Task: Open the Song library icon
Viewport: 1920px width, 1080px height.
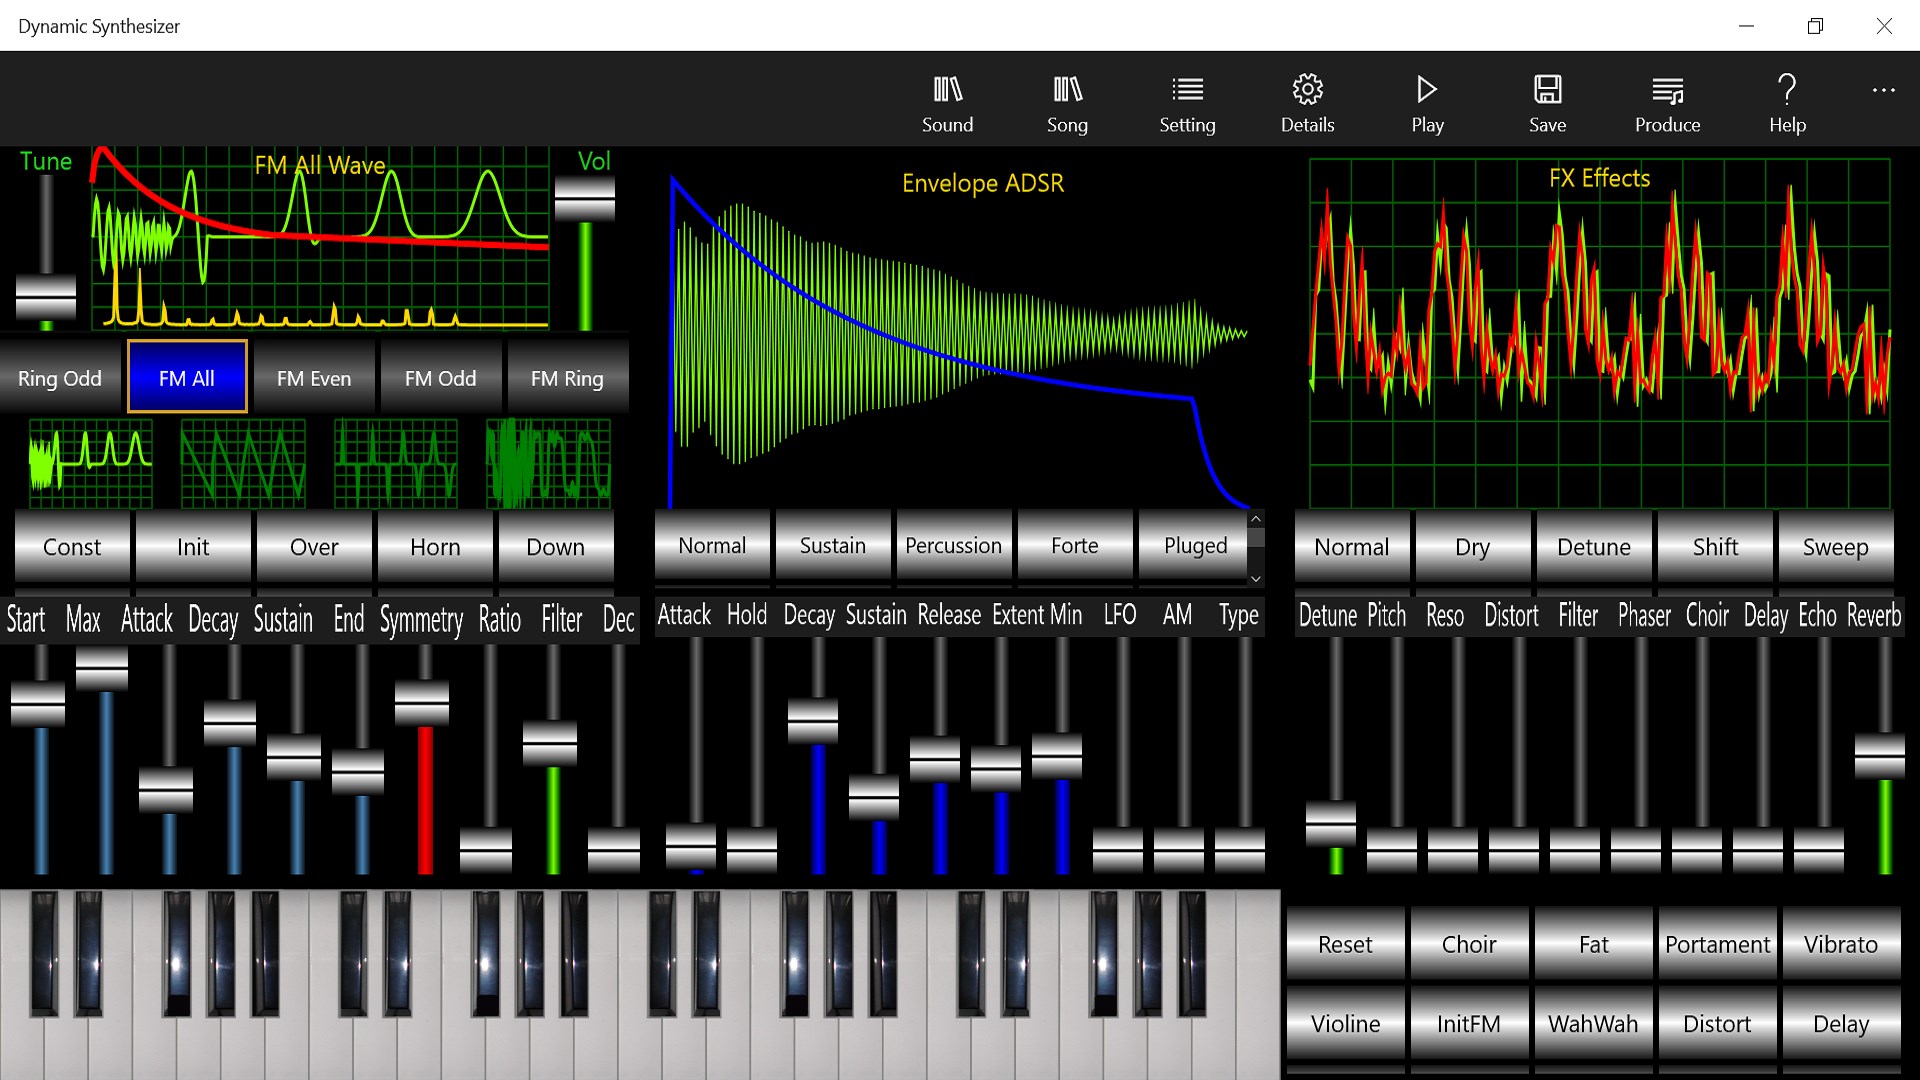Action: tap(1067, 90)
